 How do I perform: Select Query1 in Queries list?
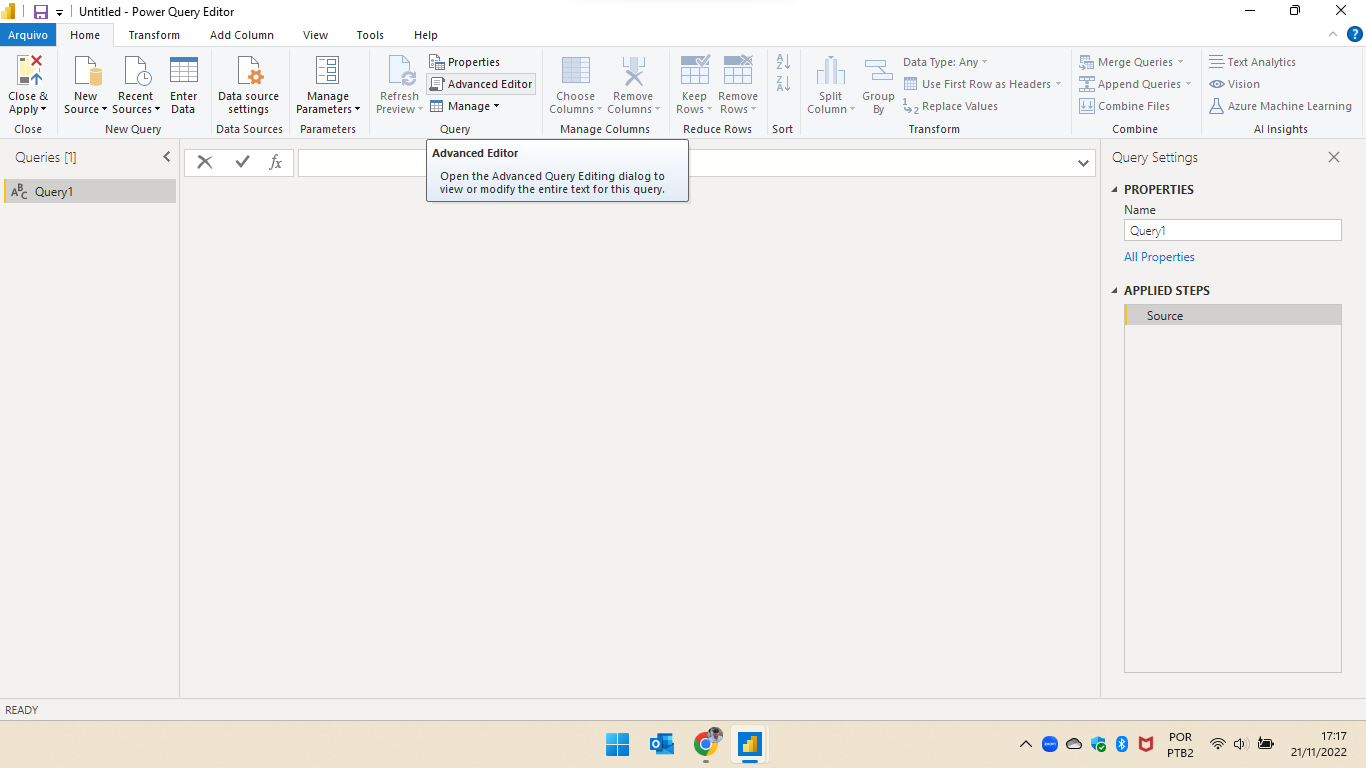[90, 192]
